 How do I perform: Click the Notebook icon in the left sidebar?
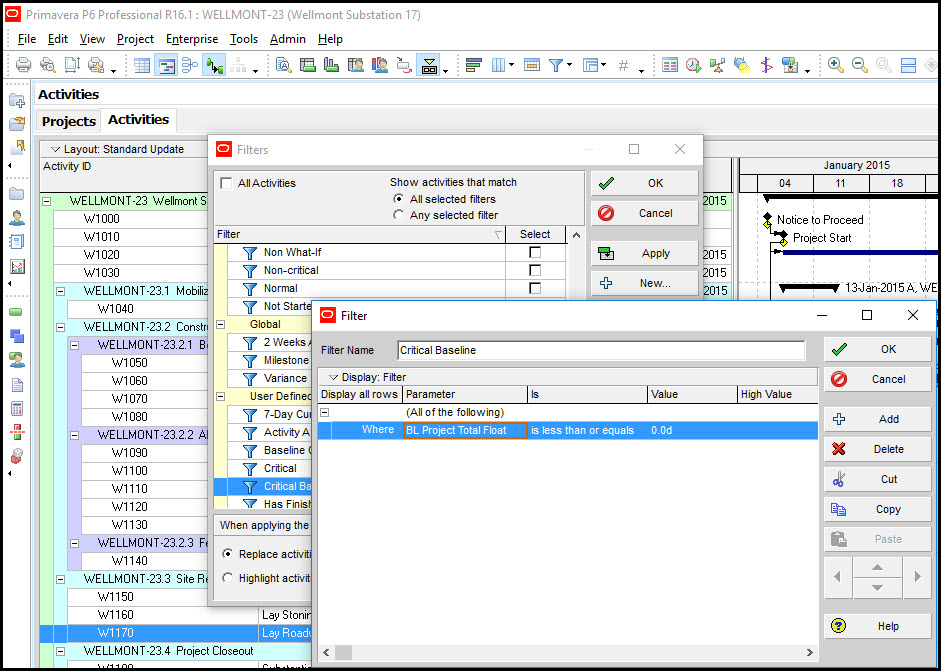(16, 240)
